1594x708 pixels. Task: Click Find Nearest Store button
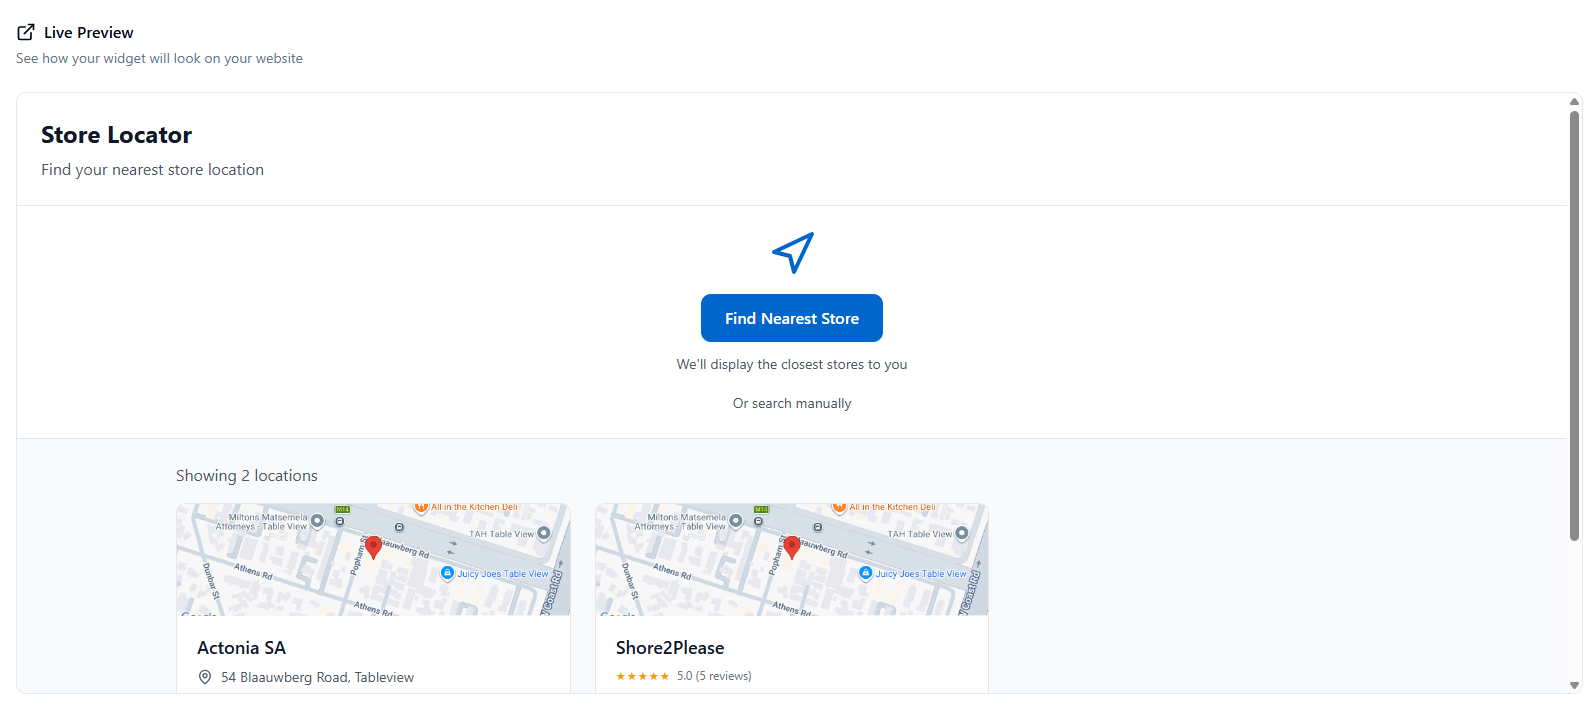click(792, 318)
